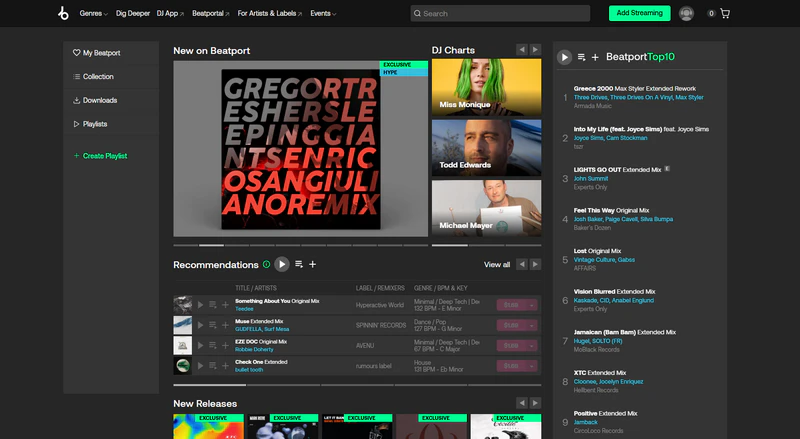Screen dimensions: 800x439
Task: Open Collection in sidebar
Action: click(93, 77)
